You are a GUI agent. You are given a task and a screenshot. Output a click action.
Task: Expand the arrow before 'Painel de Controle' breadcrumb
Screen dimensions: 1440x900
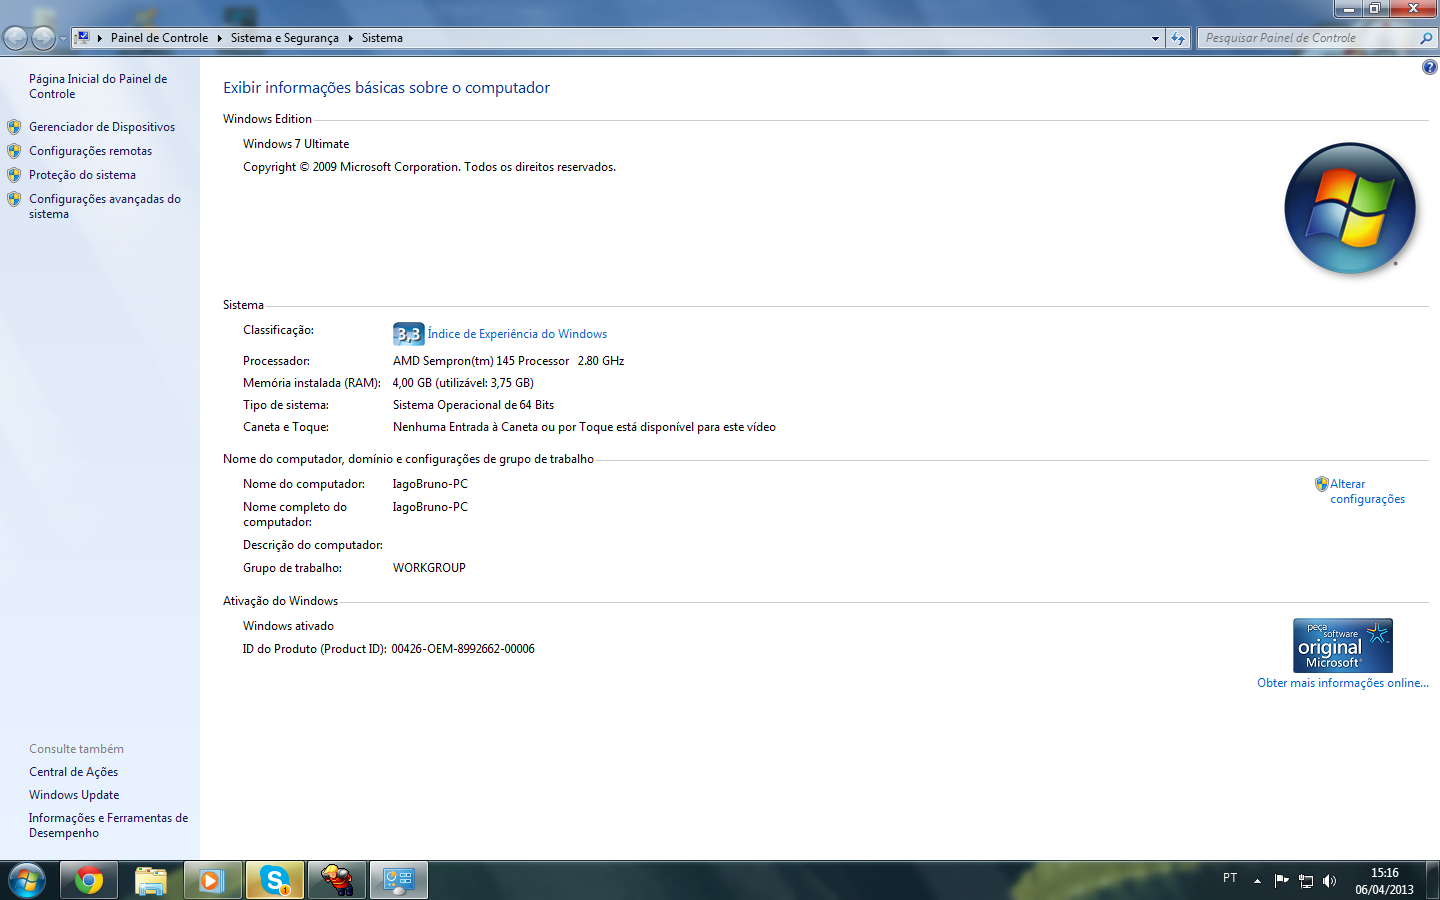point(100,38)
